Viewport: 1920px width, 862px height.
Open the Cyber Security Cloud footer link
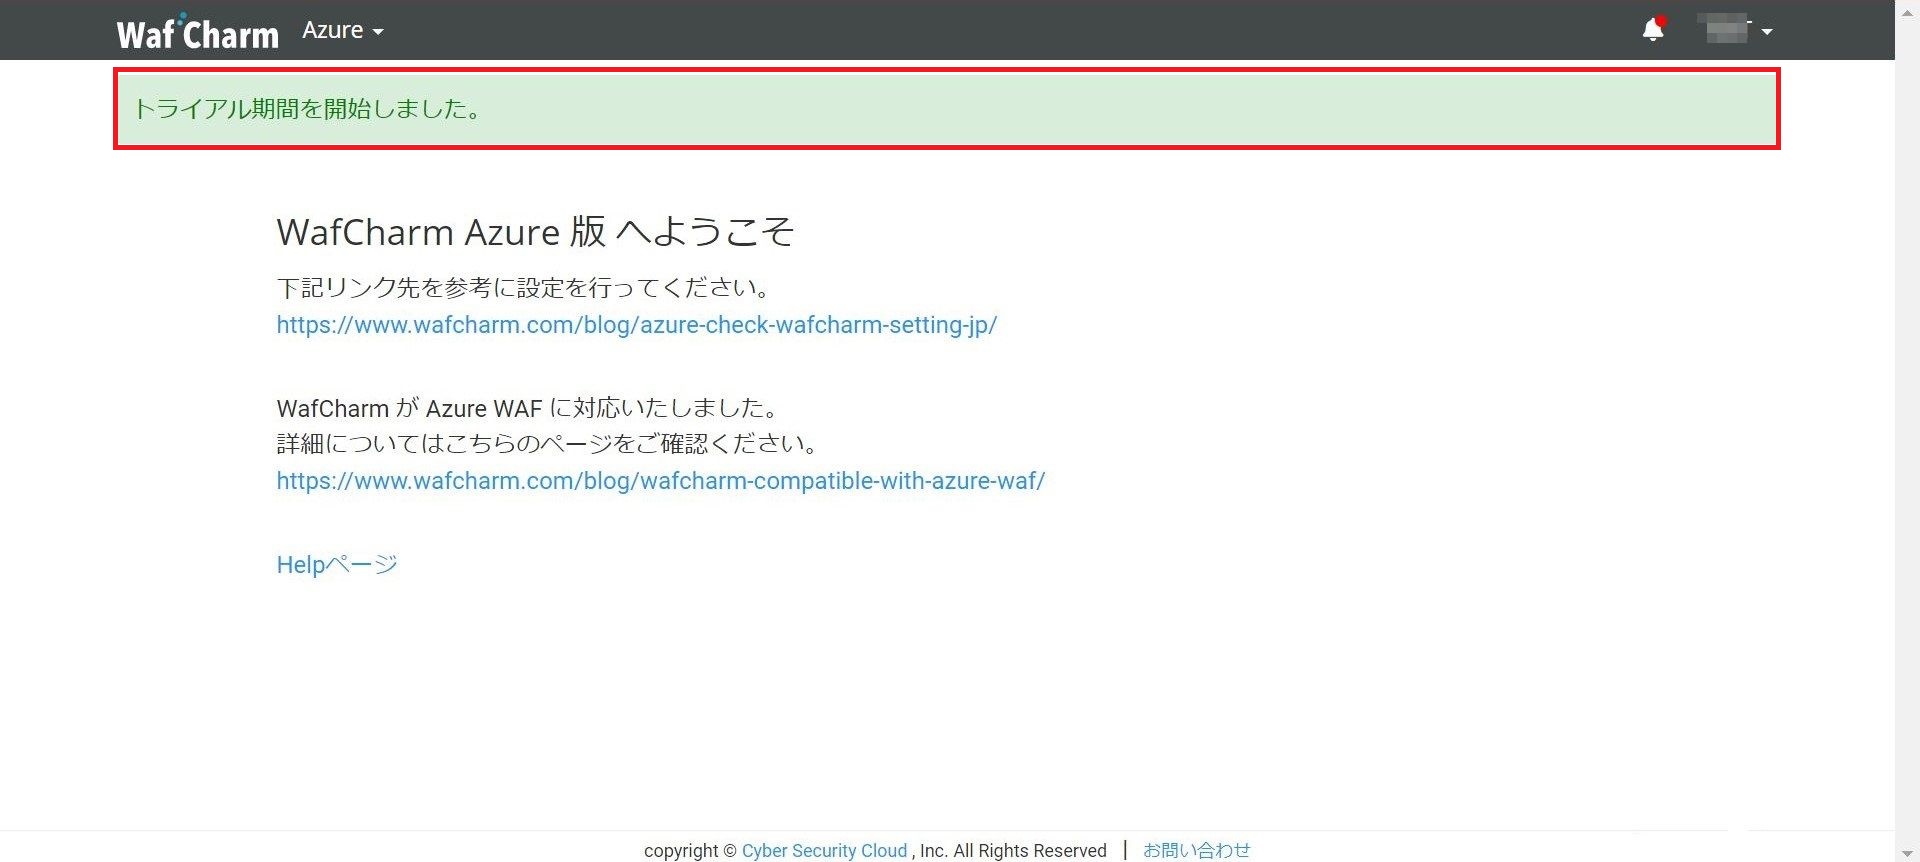click(x=824, y=850)
